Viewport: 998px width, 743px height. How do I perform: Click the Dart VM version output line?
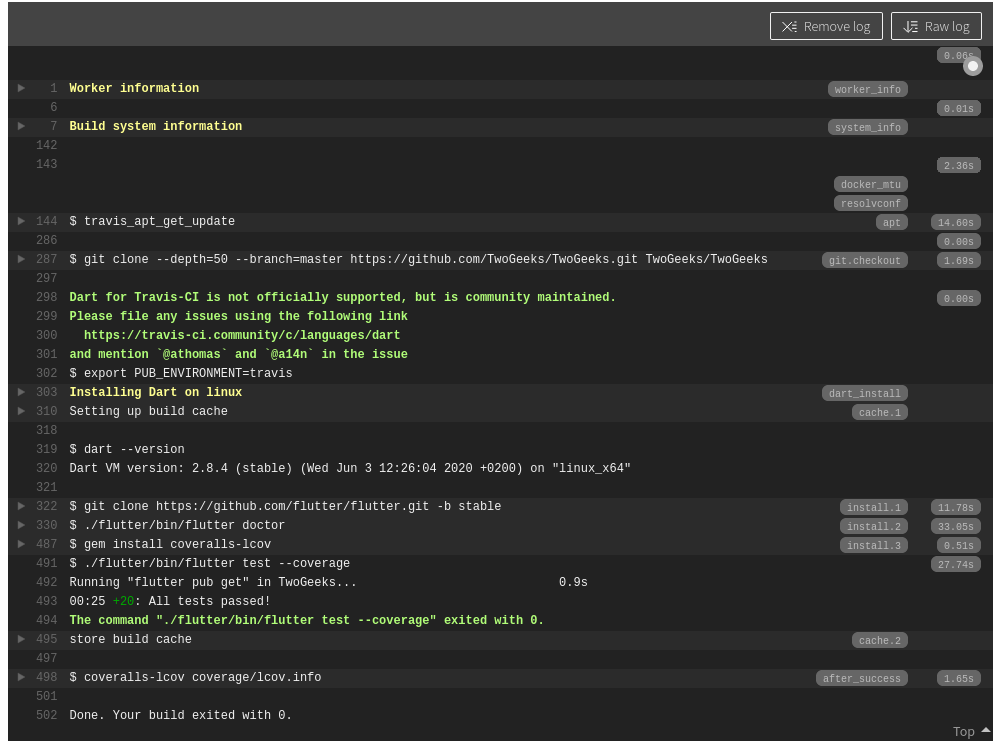[x=349, y=468]
